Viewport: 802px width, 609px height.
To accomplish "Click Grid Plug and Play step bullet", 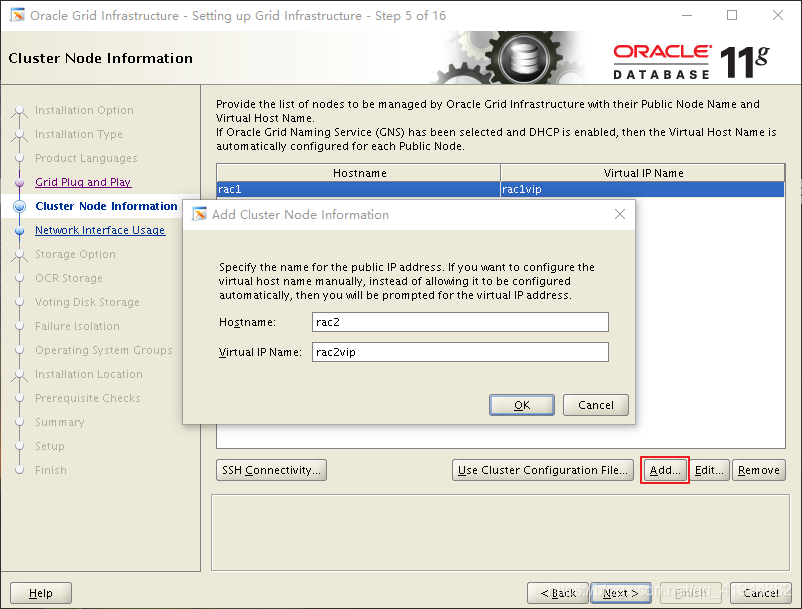I will [x=19, y=182].
